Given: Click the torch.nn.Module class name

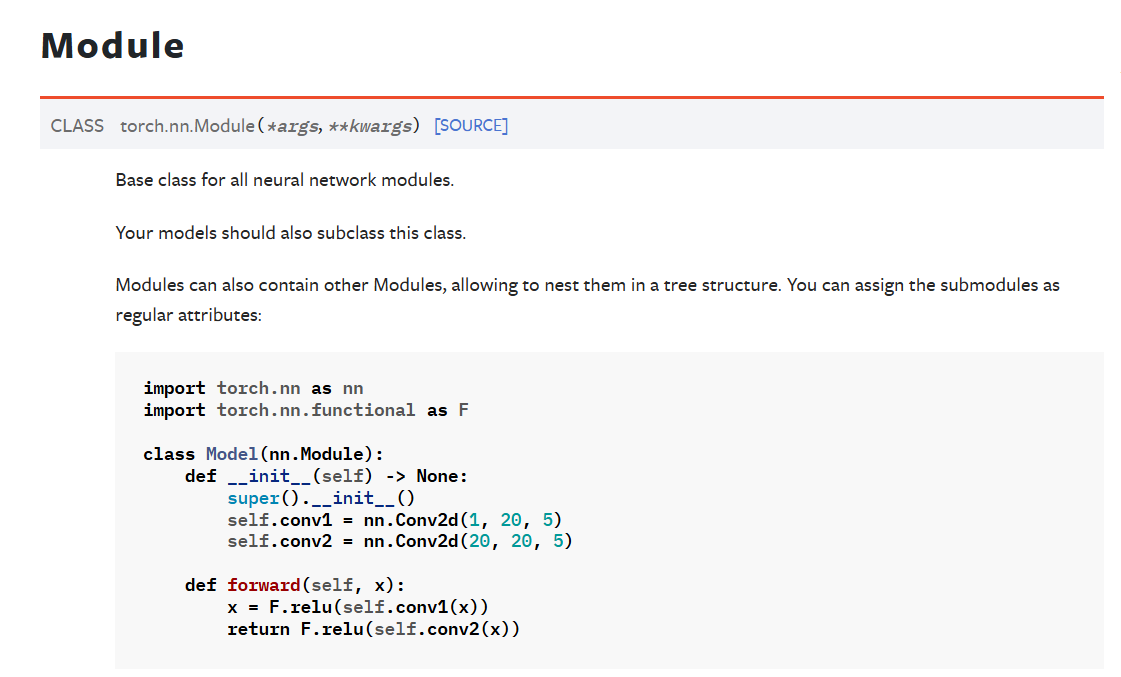Looking at the screenshot, I should [x=188, y=126].
